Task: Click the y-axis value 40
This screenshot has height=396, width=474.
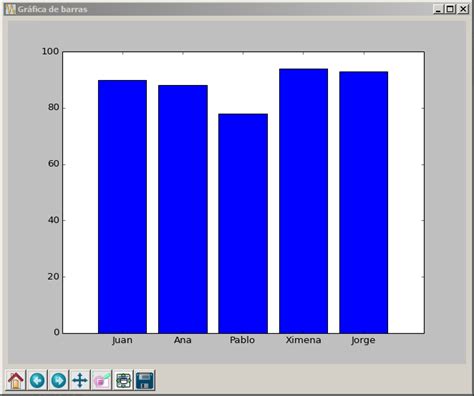Action: [53, 220]
